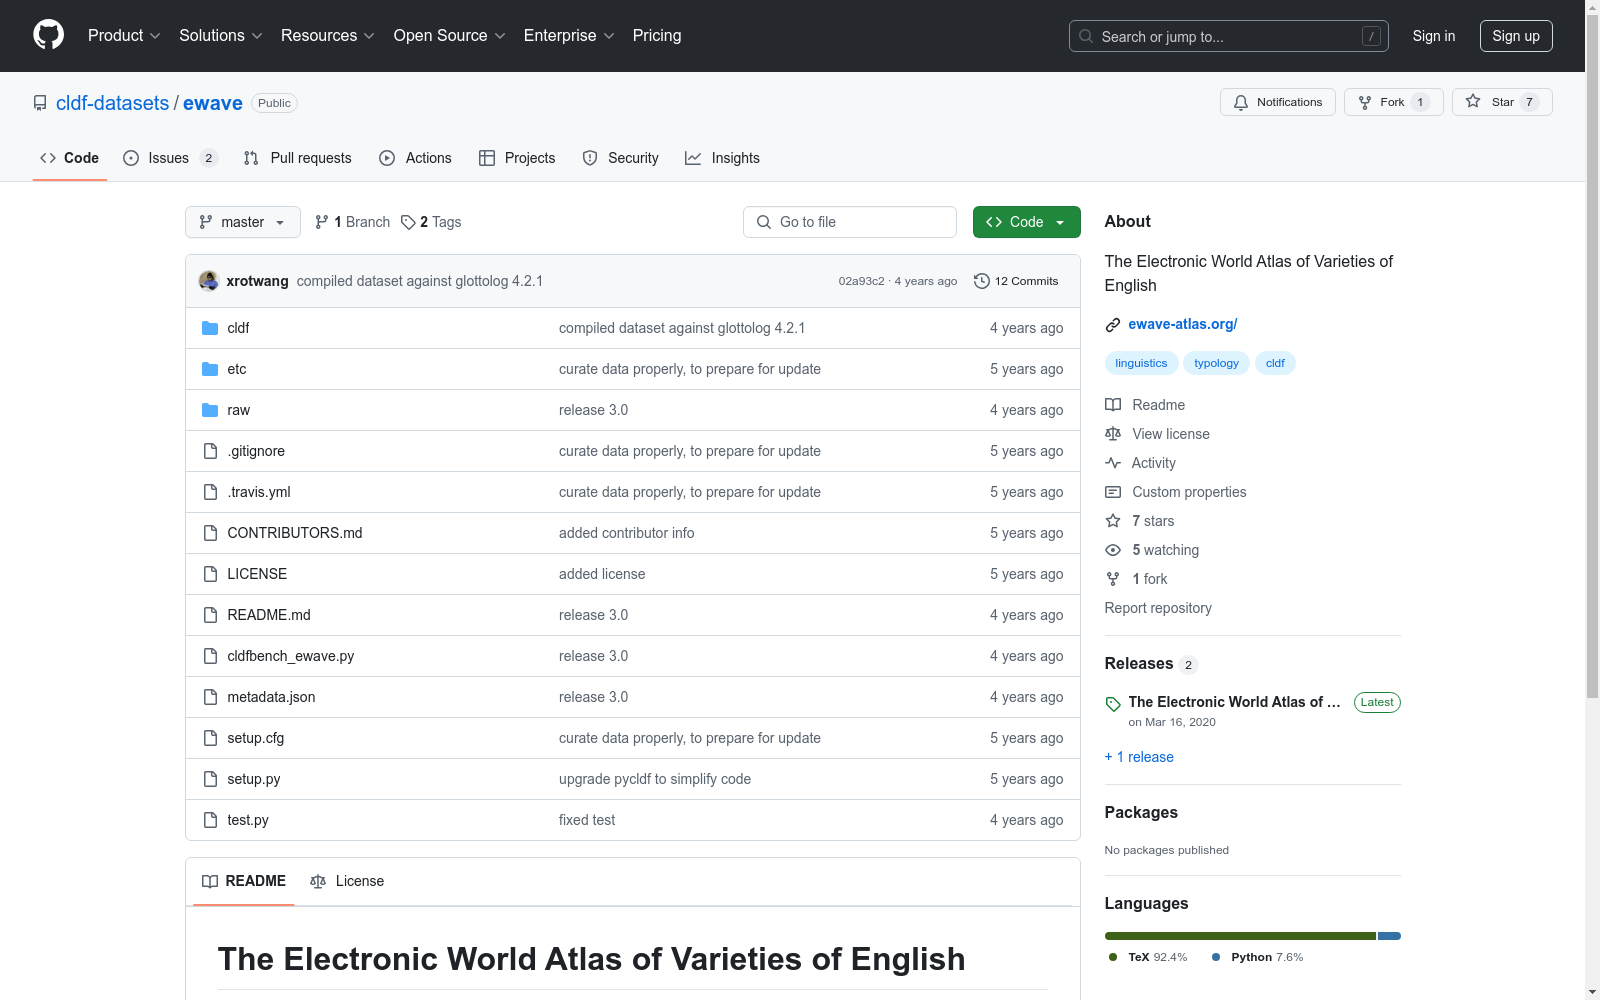Switch to the Projects tab
The width and height of the screenshot is (1600, 1000).
(517, 158)
